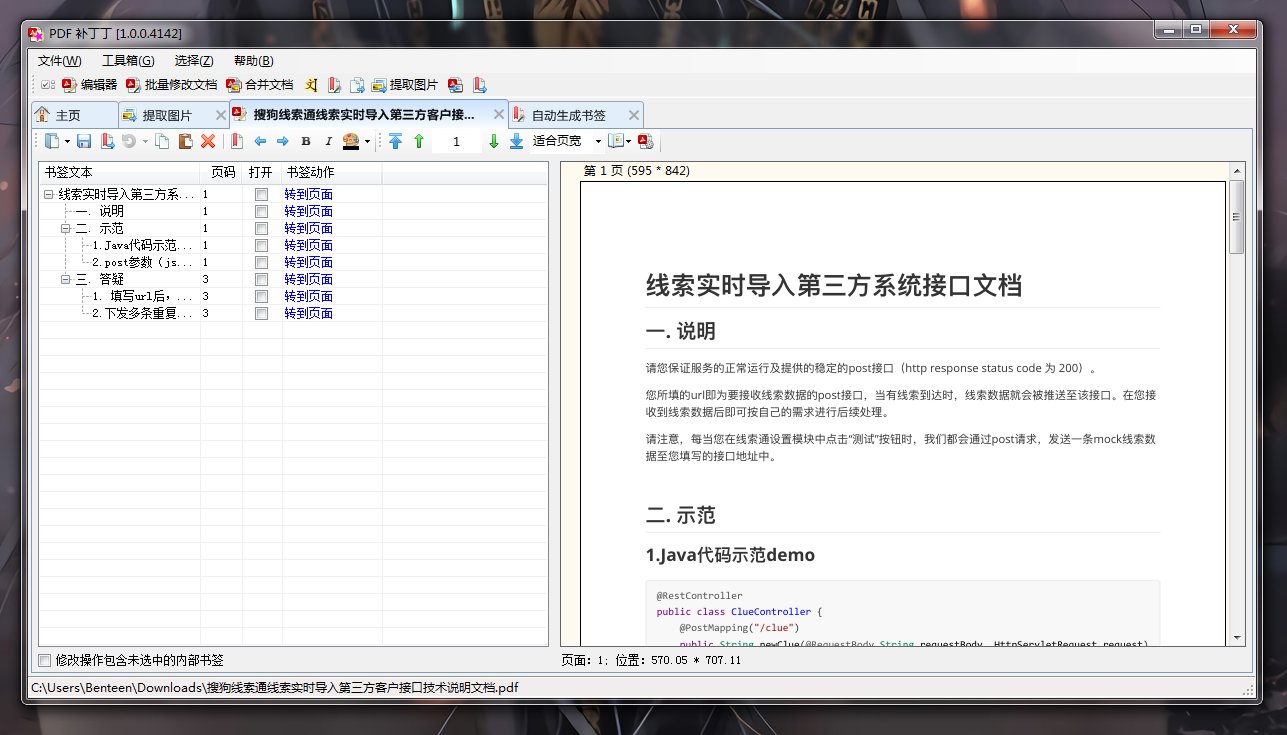Open 批量修改文档 batch modify tool
This screenshot has height=735, width=1287.
pos(171,85)
